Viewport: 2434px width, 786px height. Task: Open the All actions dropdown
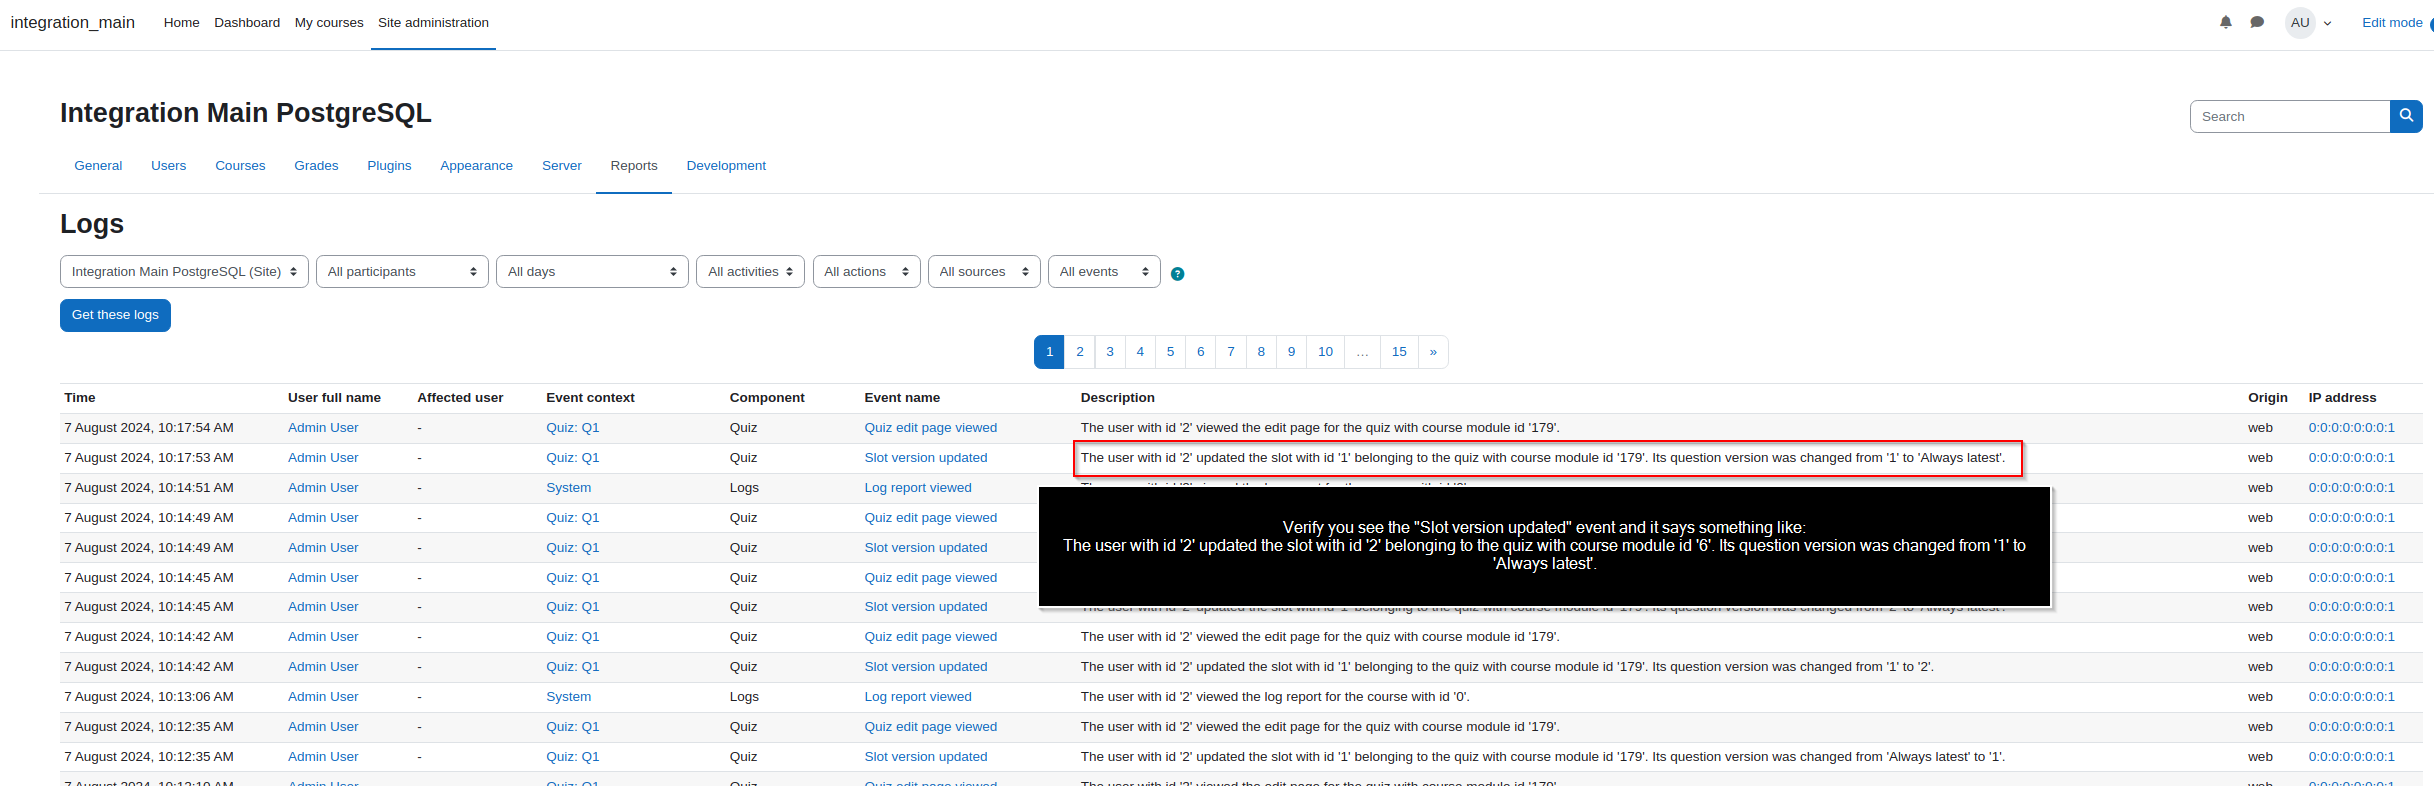(x=866, y=272)
